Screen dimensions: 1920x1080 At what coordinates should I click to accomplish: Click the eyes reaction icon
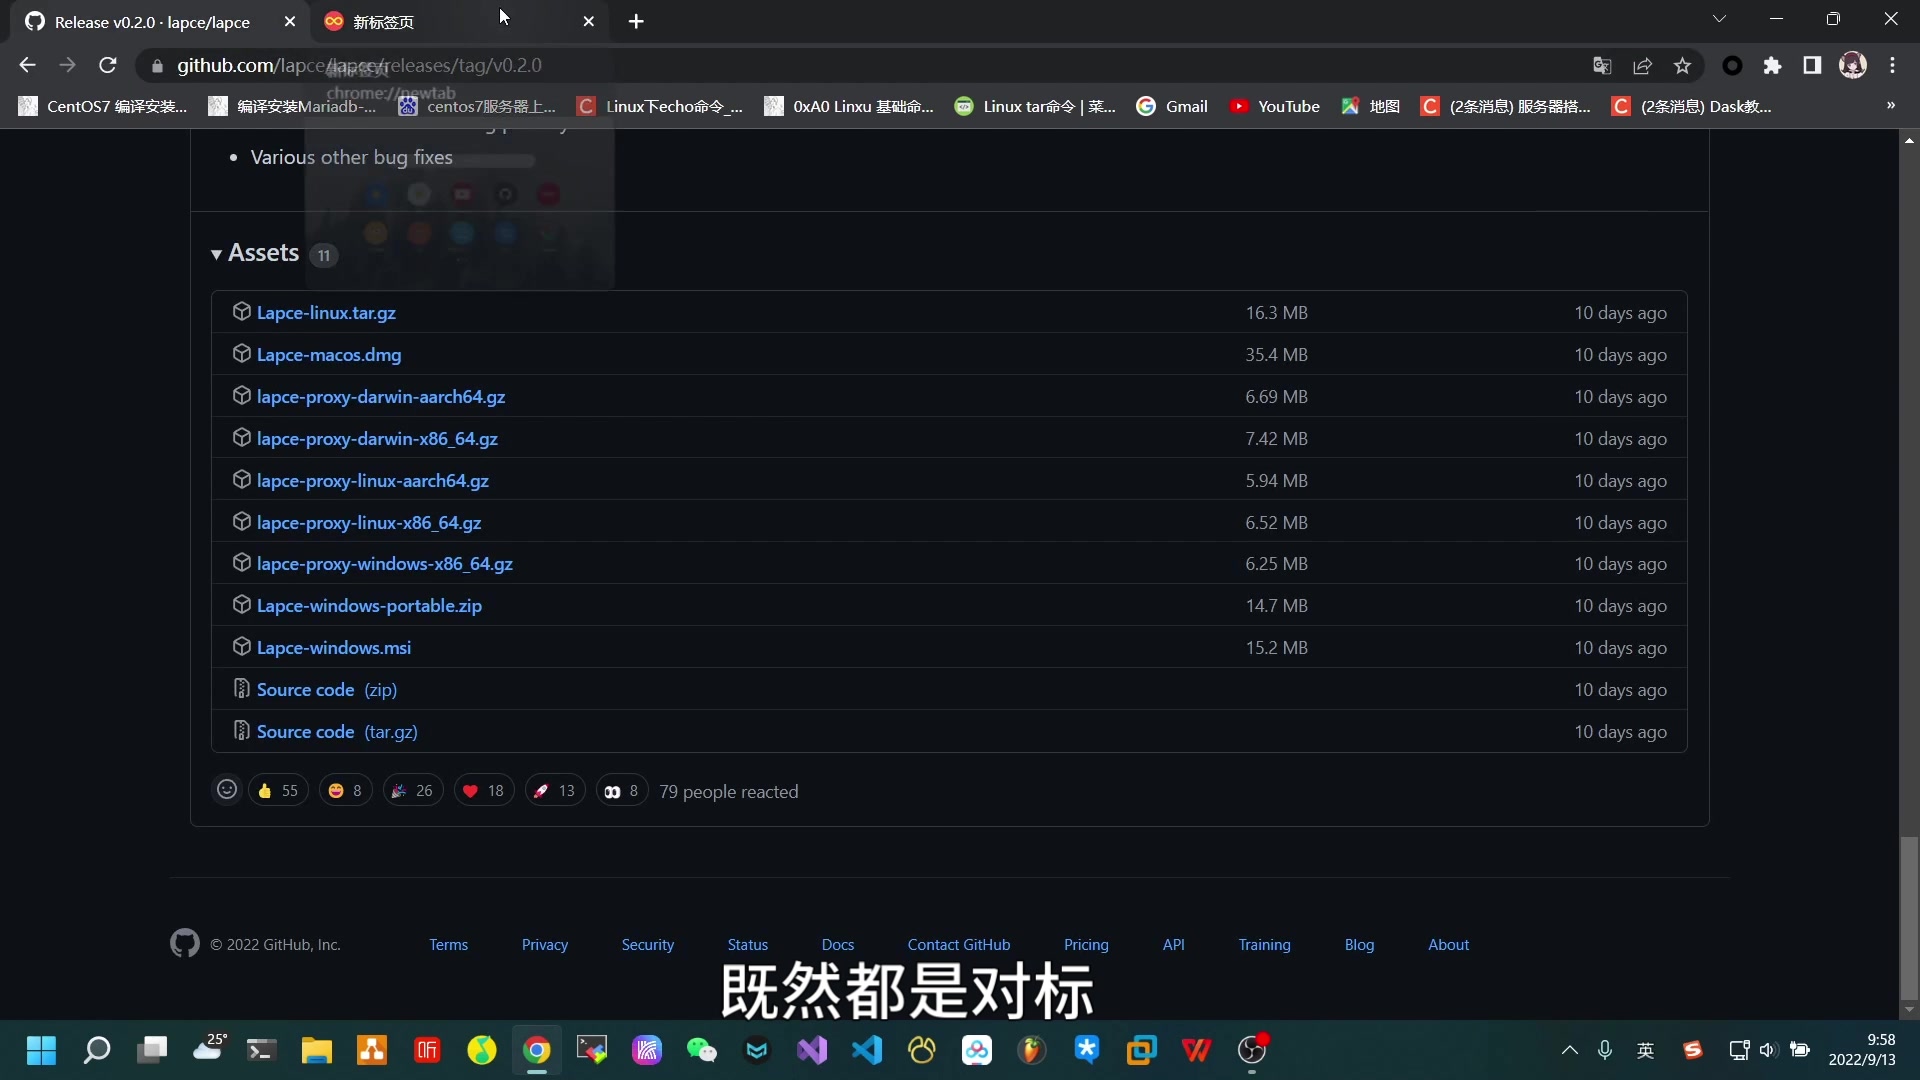tap(612, 791)
